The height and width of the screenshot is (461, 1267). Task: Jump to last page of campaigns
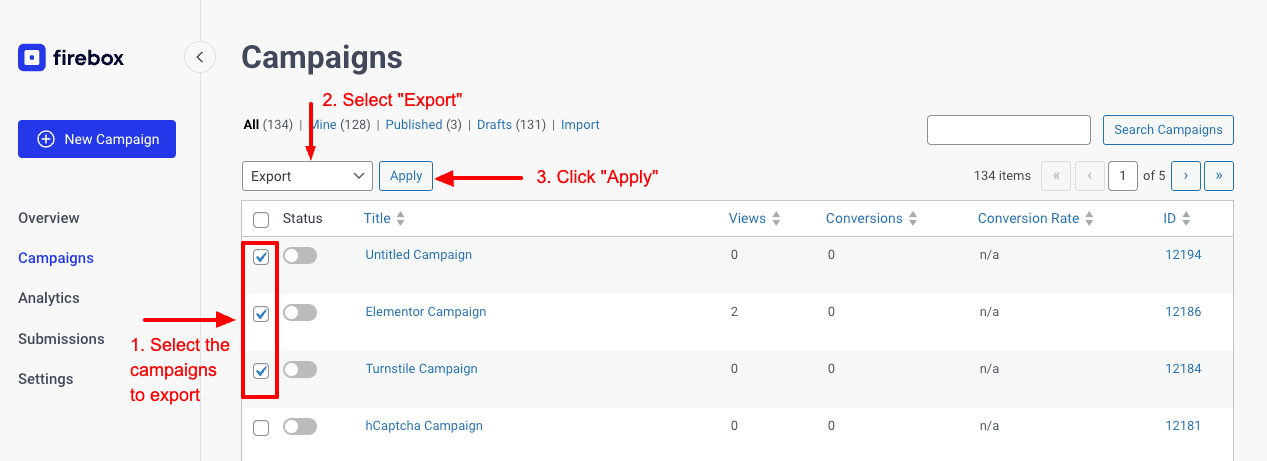[x=1219, y=176]
